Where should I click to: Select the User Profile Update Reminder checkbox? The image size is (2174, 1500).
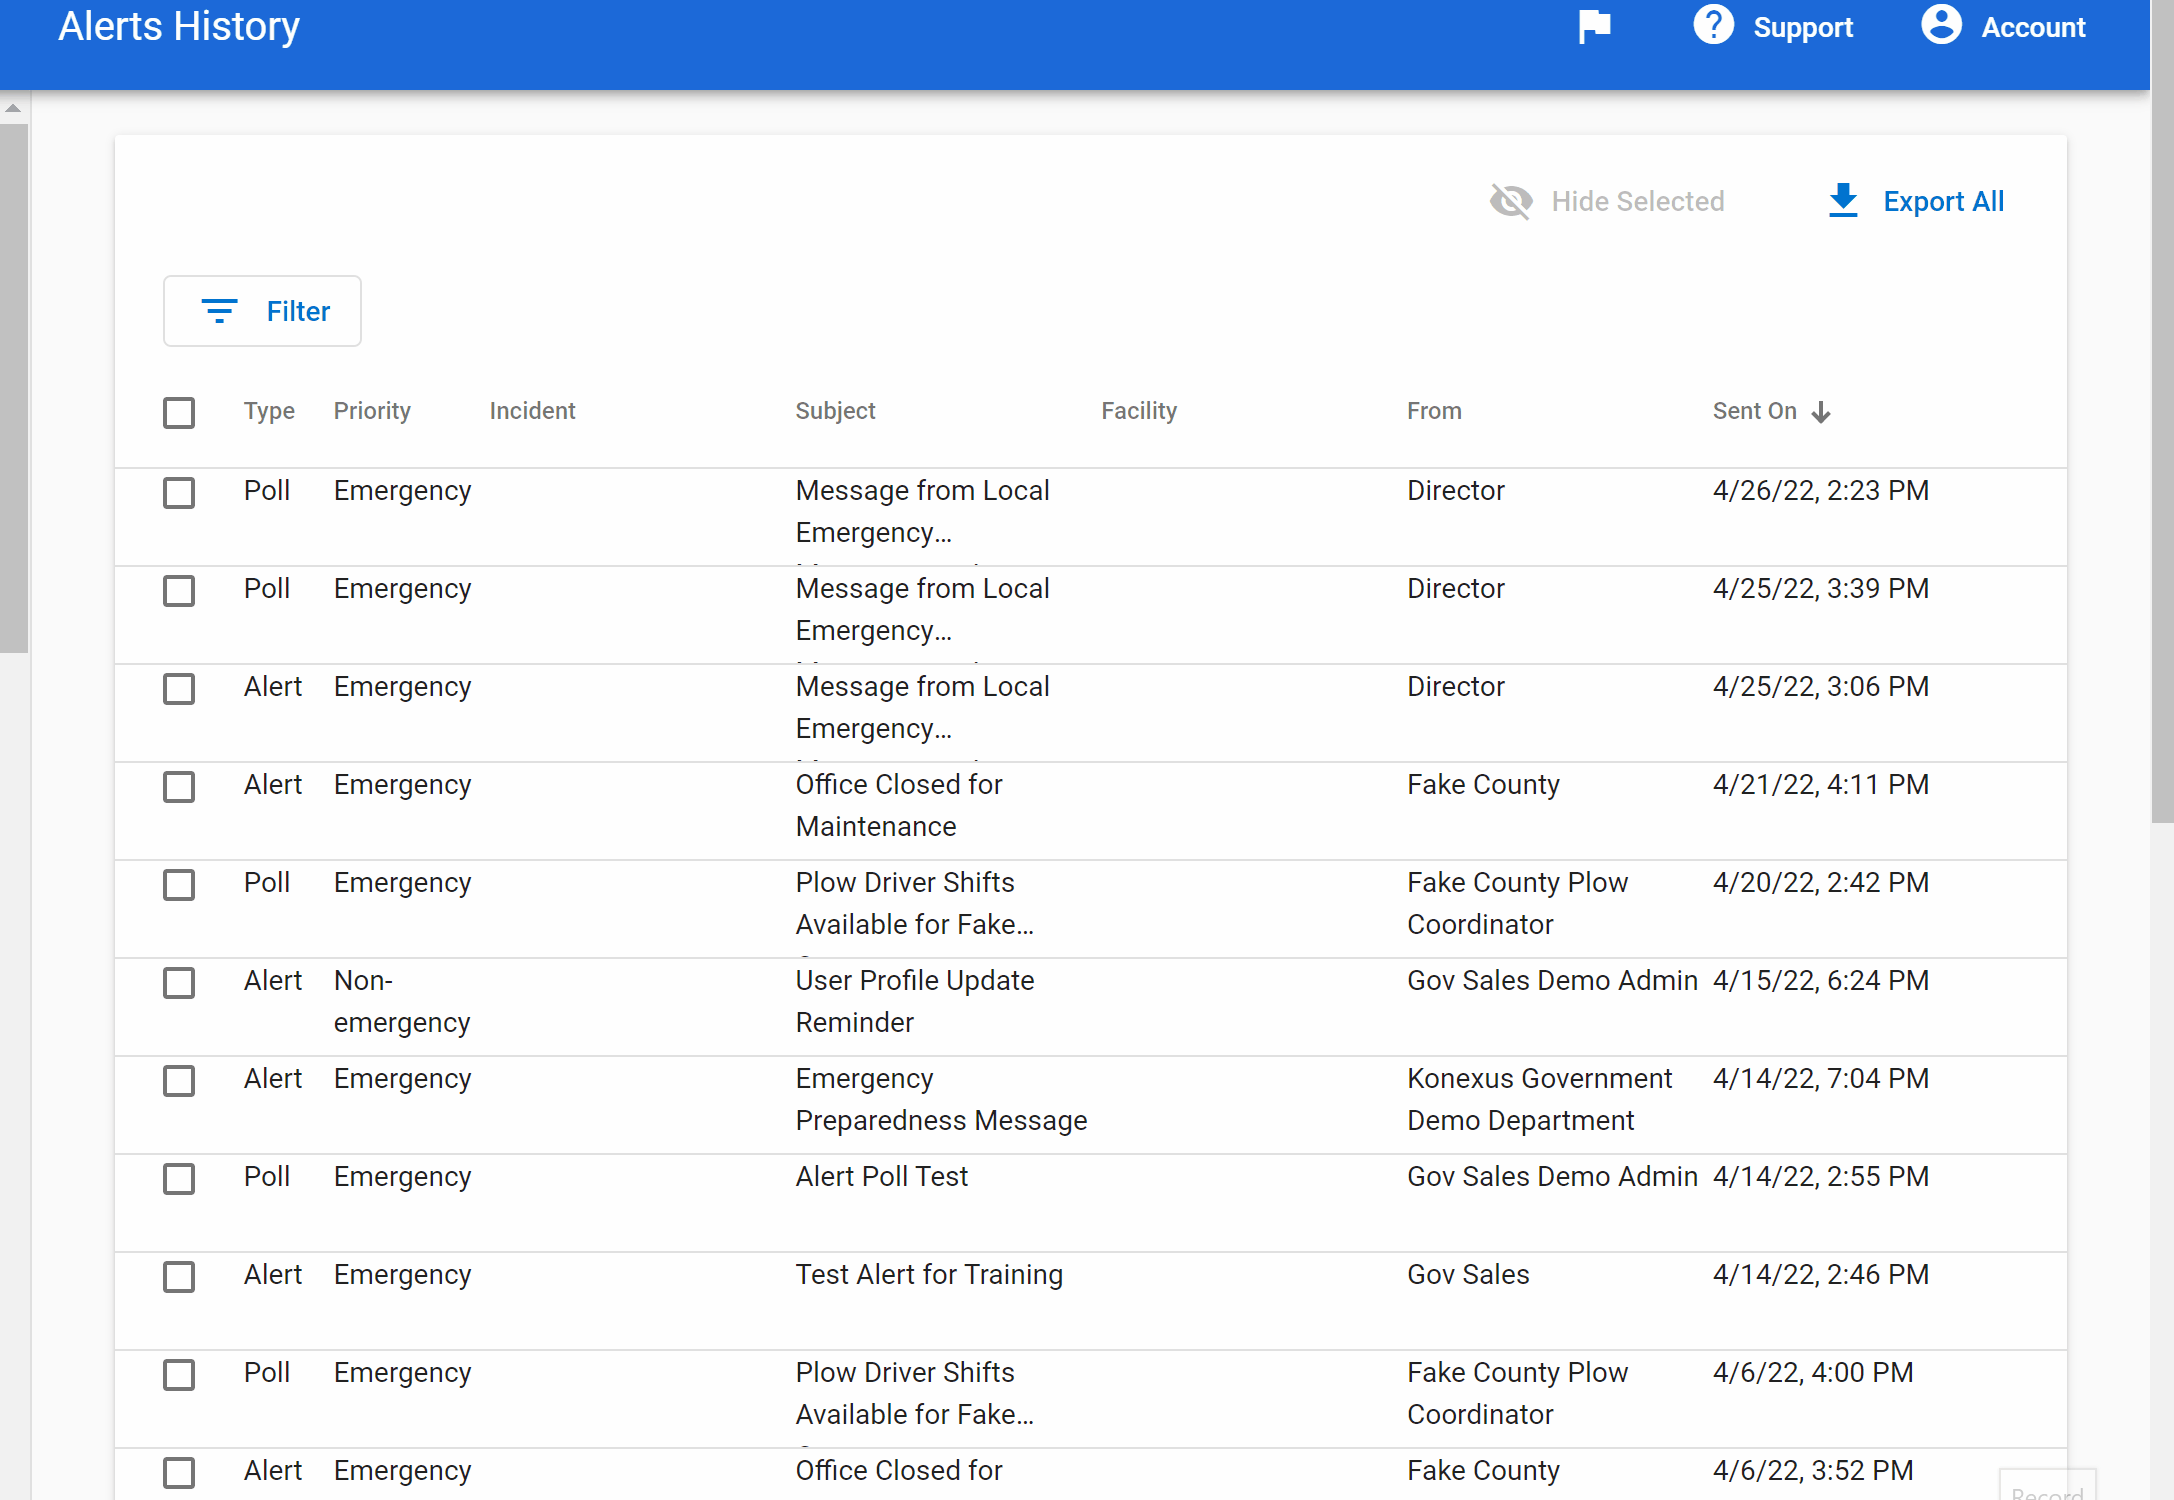click(x=178, y=983)
